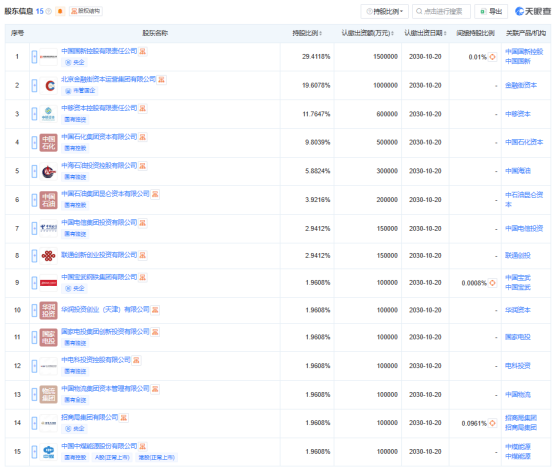
Task: Click the 国家电投 logo thumbnail
Action: 48,338
